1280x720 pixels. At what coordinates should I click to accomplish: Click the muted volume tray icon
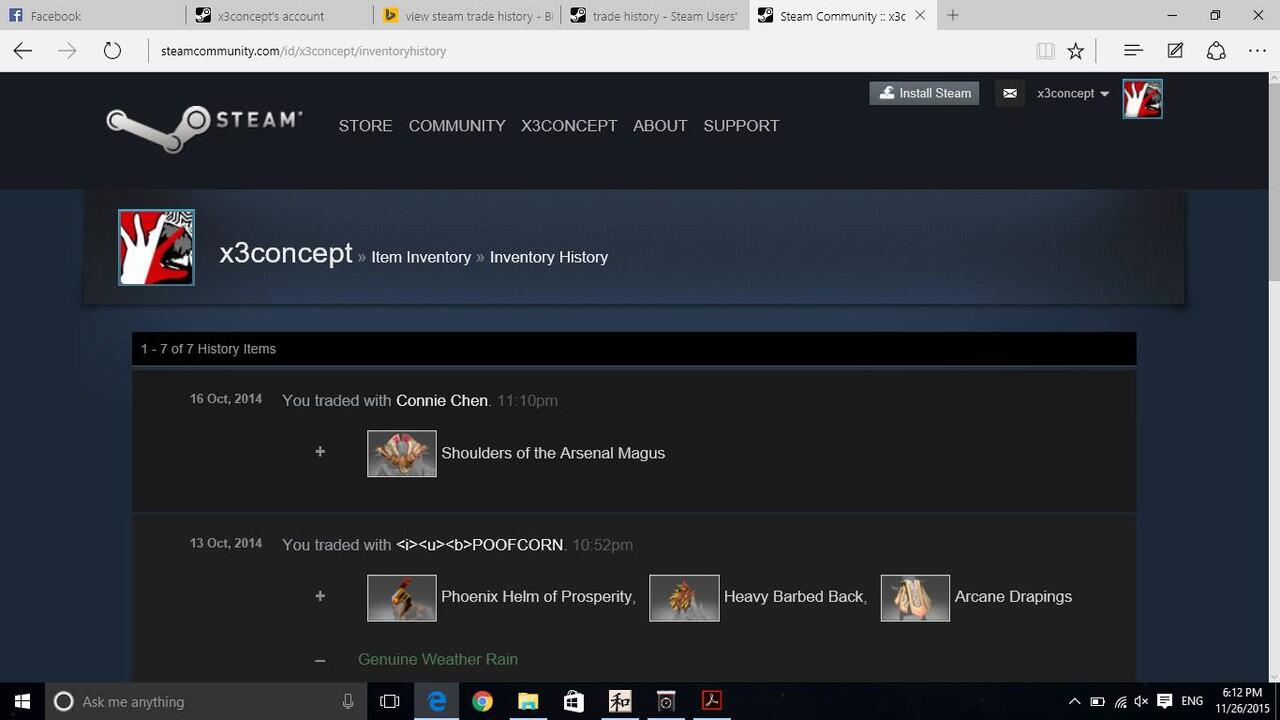[x=1142, y=701]
